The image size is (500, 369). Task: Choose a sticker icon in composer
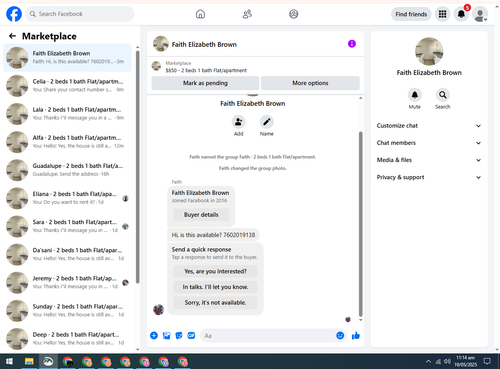[179, 335]
